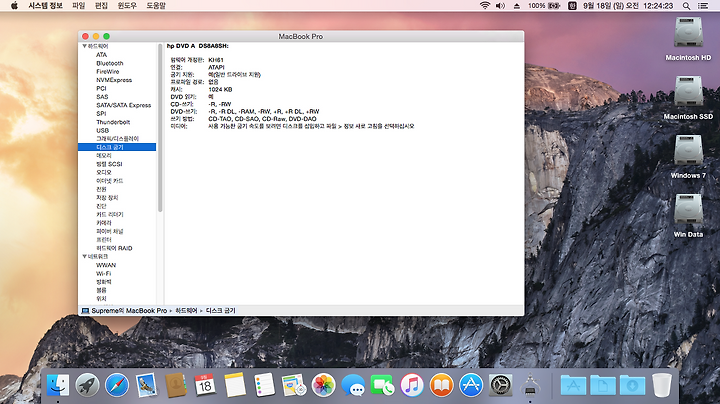
Task: Open Photos colorful flower icon
Action: [x=324, y=385]
